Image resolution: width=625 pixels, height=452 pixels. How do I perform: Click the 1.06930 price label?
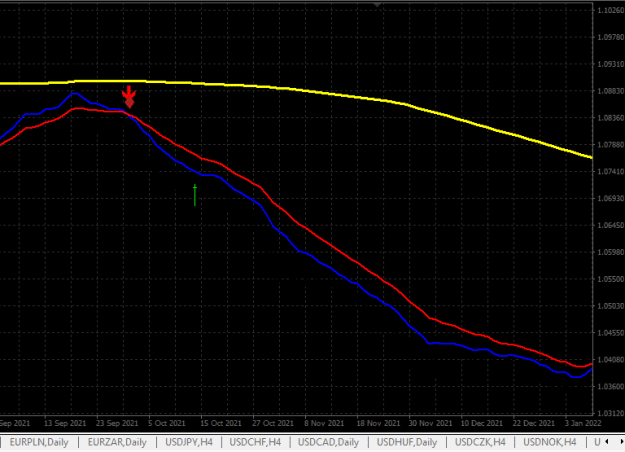click(x=611, y=198)
